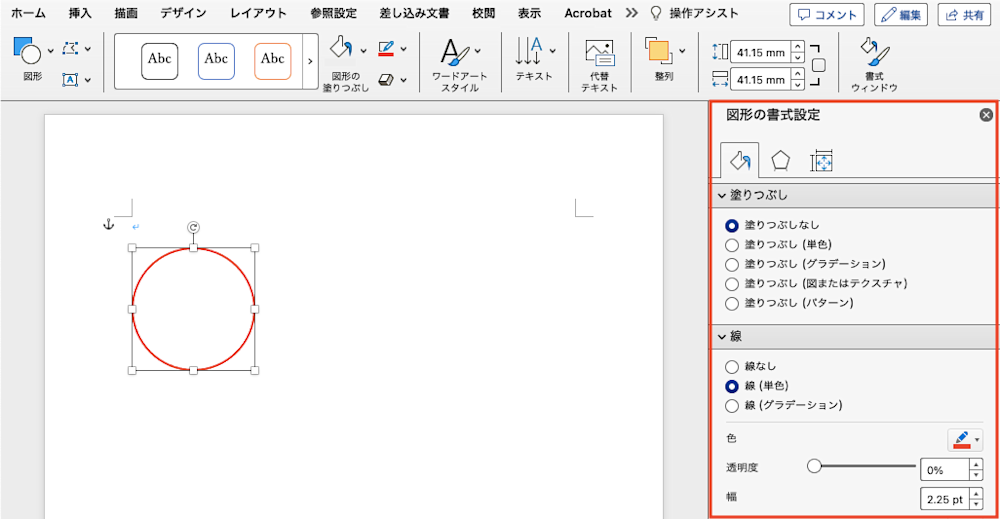
Task: Open the line 色 color picker
Action: 966,439
